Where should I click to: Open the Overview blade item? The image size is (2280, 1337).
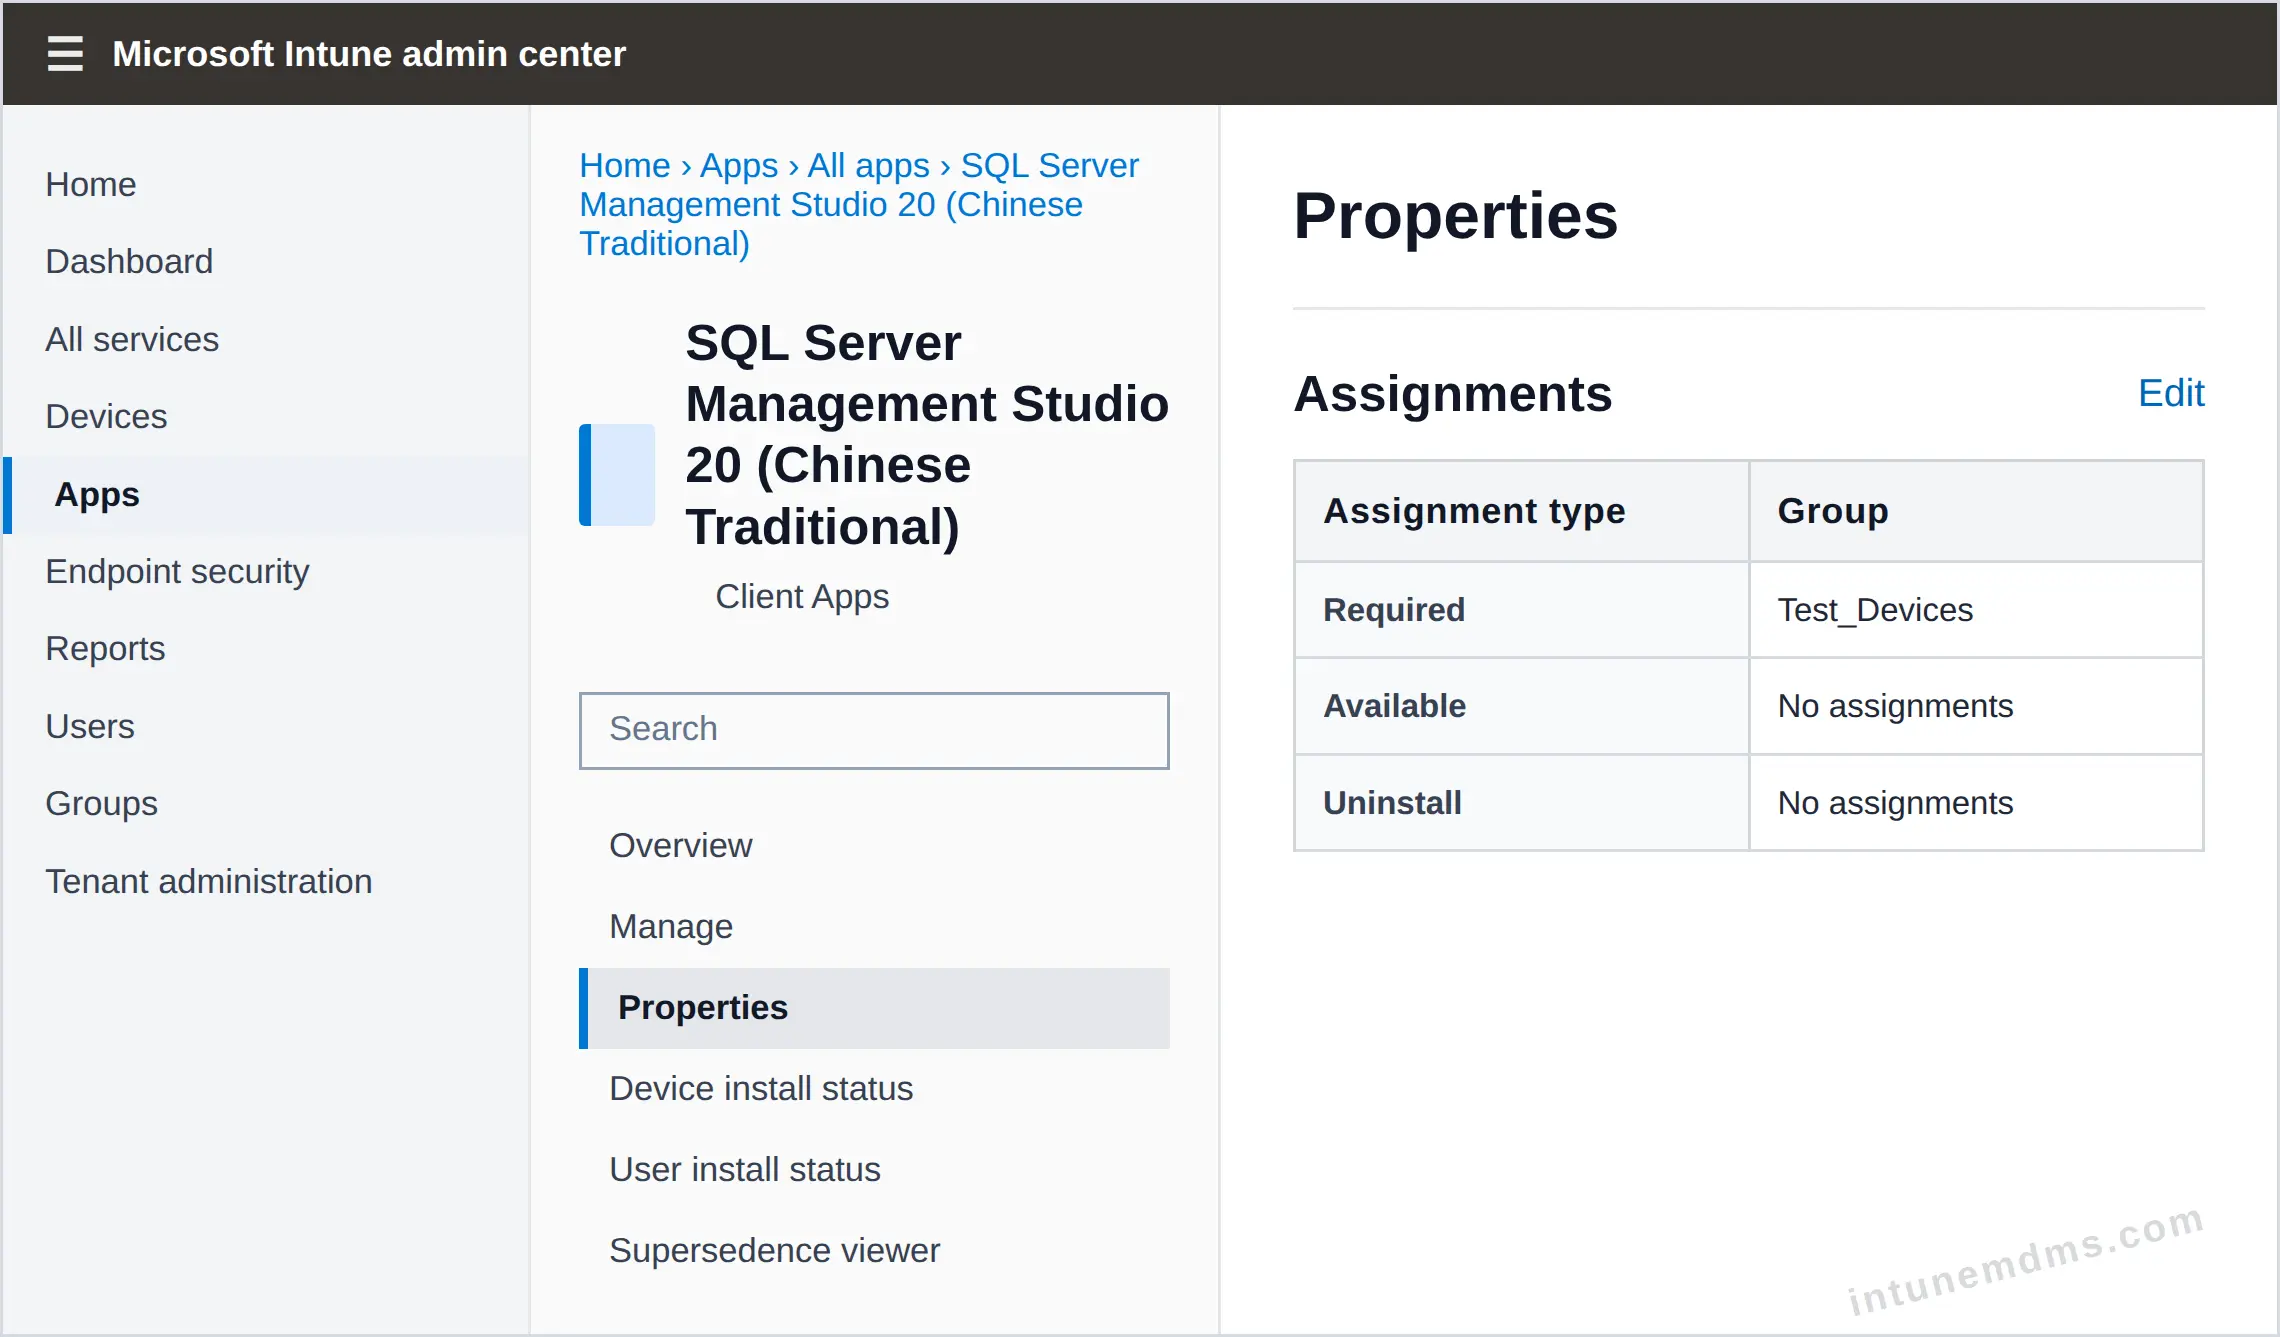tap(681, 845)
